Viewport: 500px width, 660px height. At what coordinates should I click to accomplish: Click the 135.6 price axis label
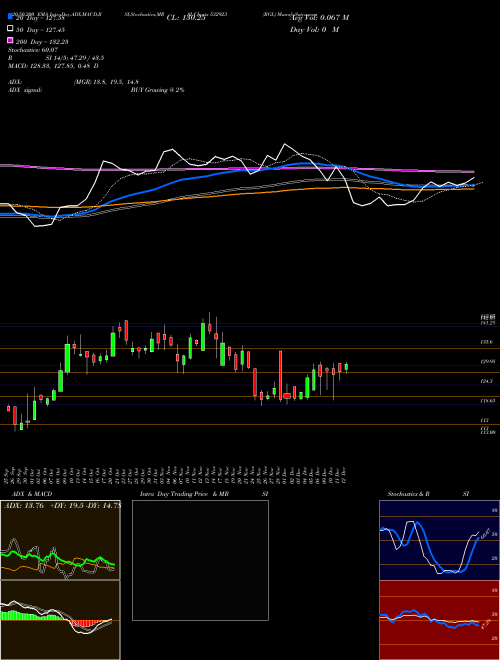pyautogui.click(x=486, y=342)
